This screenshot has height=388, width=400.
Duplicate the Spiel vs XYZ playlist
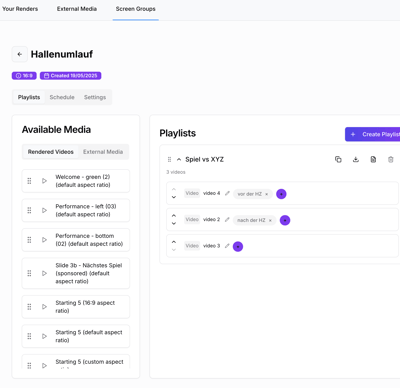[x=338, y=159]
